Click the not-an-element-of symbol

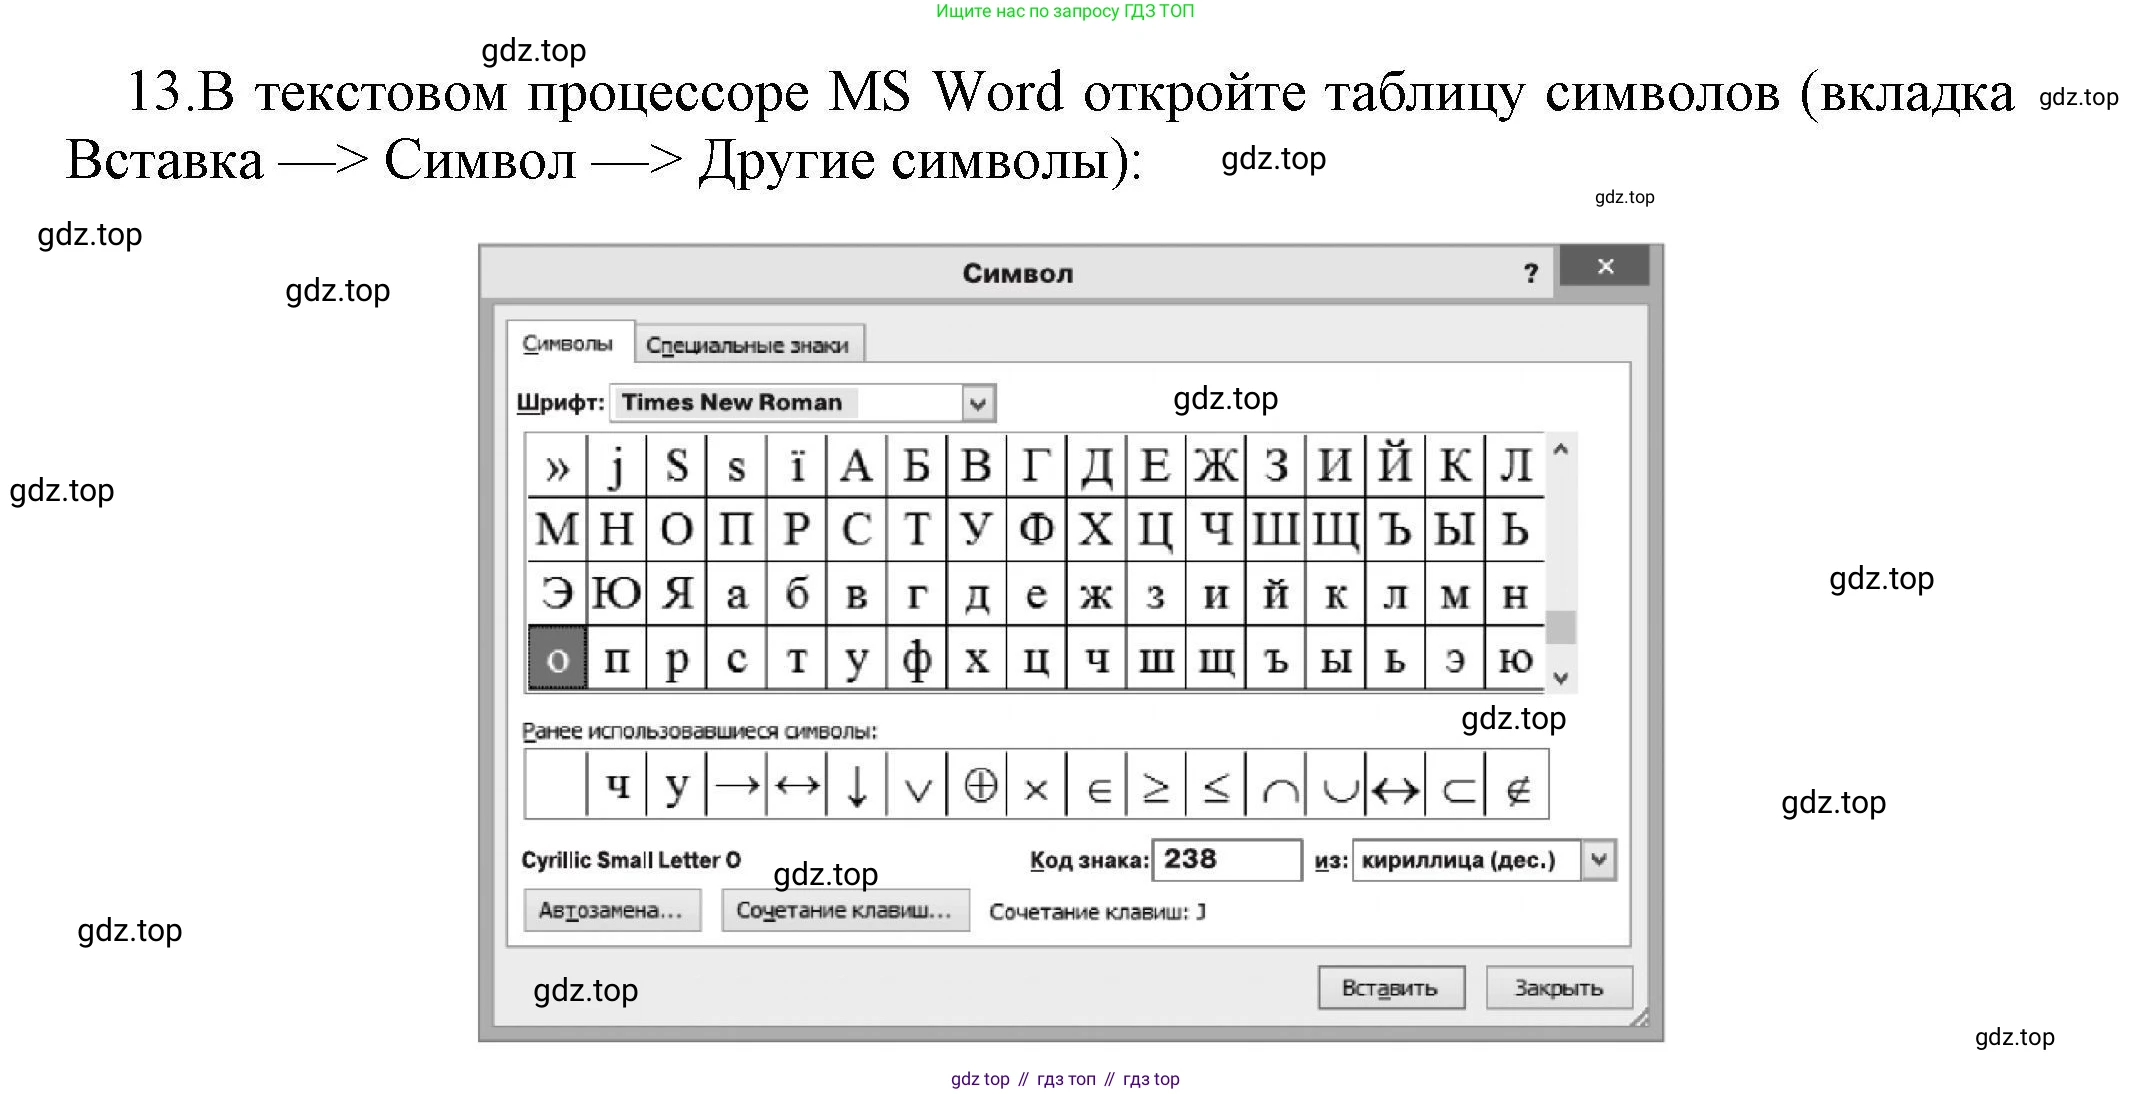point(1517,786)
